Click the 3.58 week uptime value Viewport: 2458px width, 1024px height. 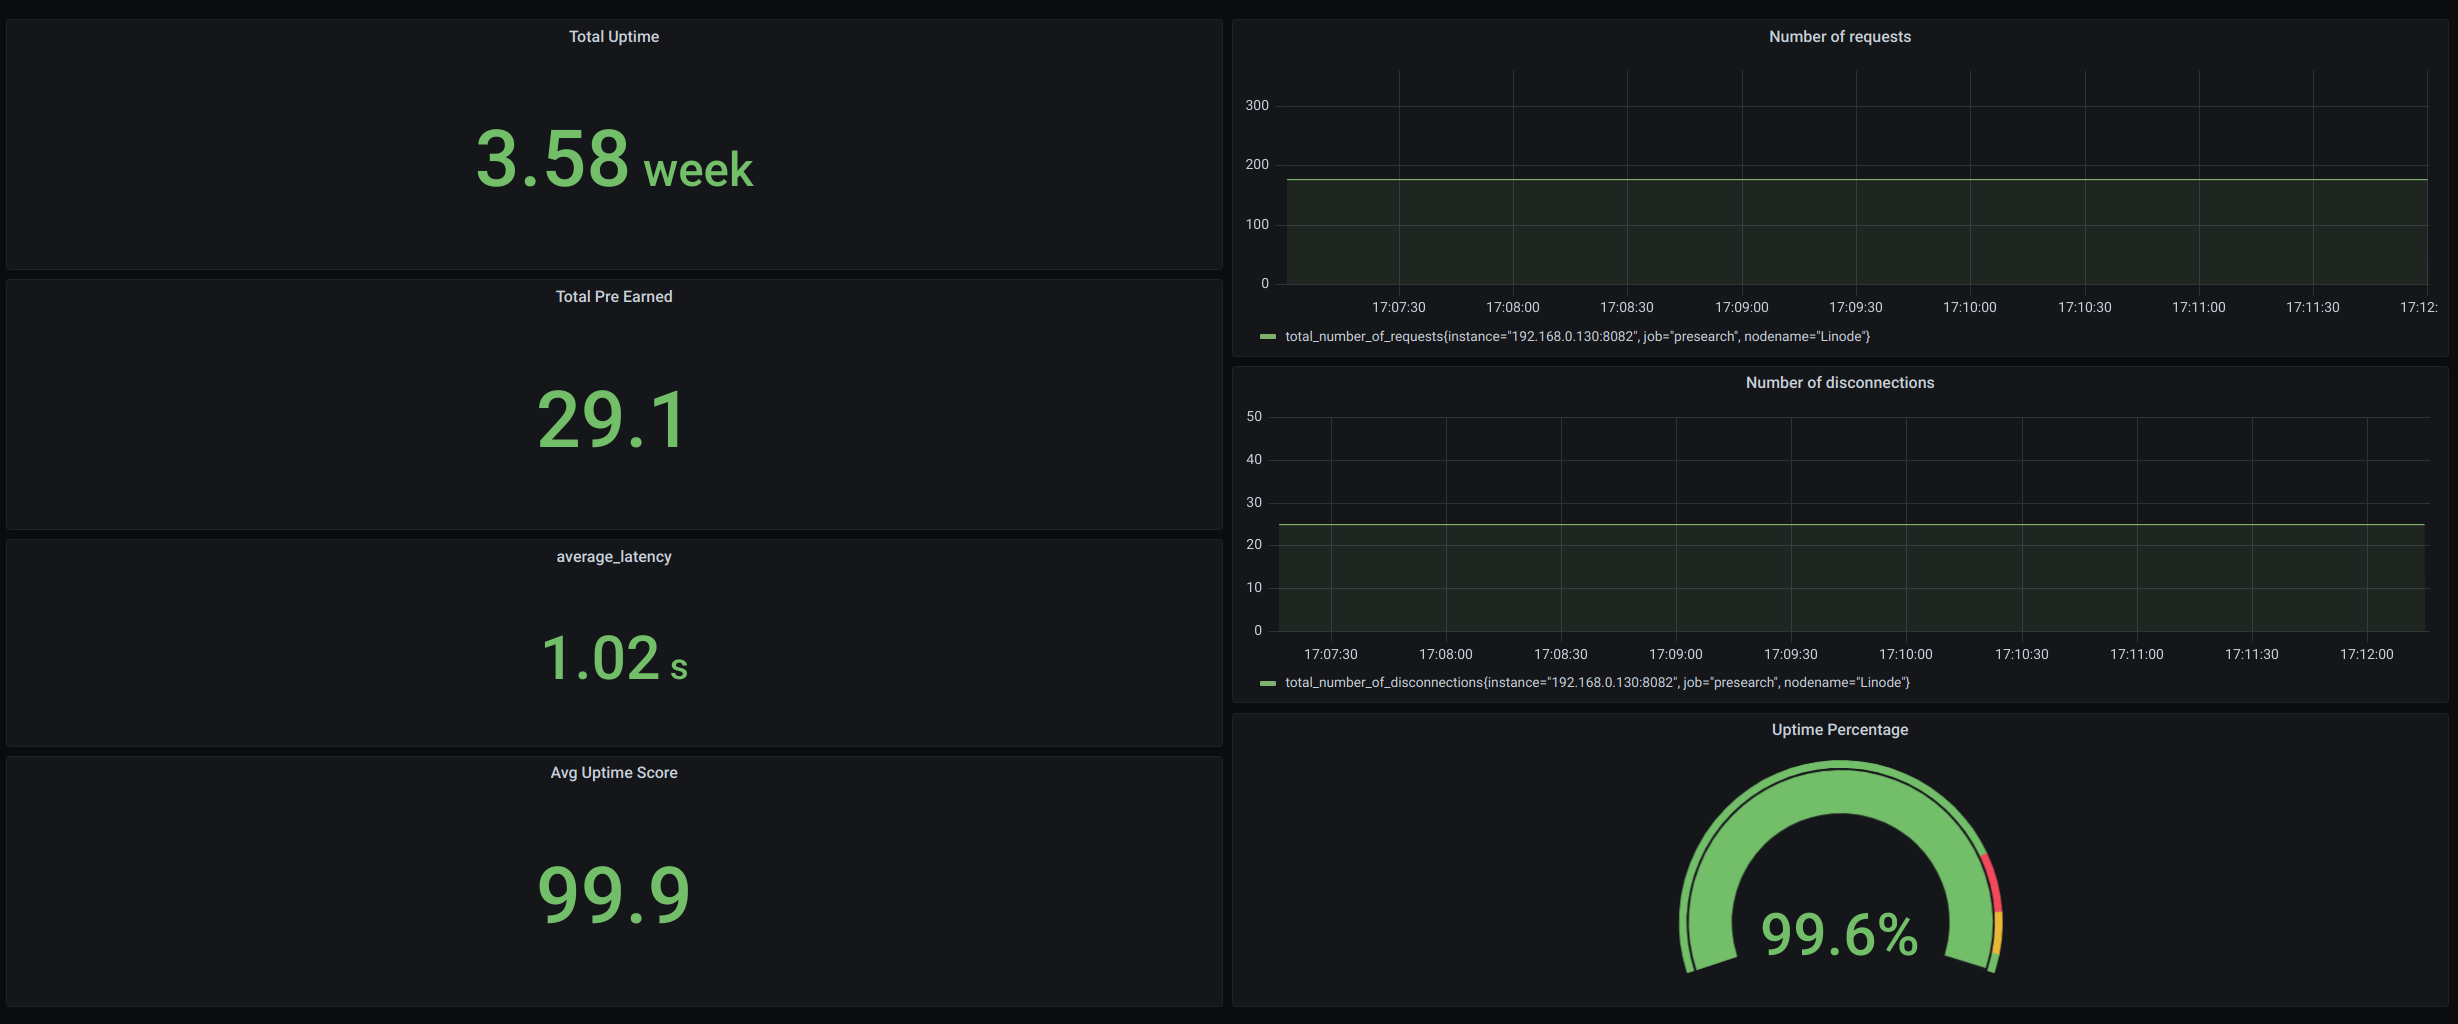[614, 160]
